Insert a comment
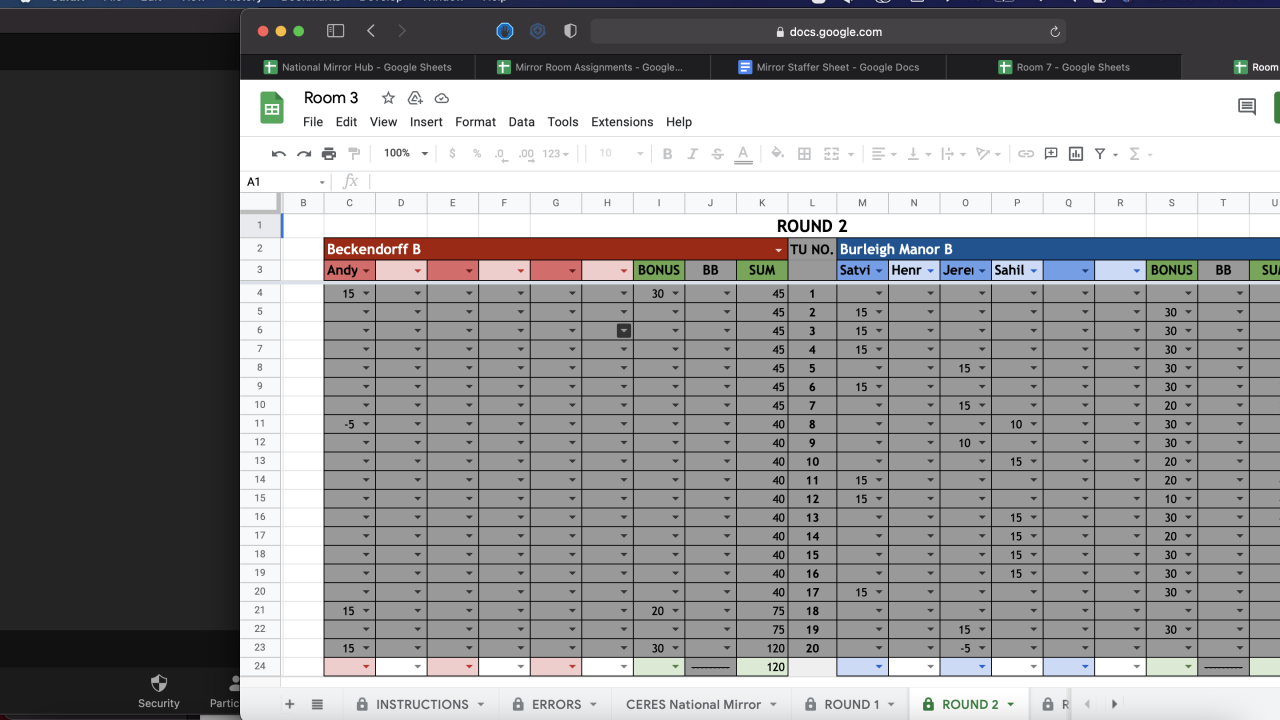The height and width of the screenshot is (720, 1280). [1051, 154]
